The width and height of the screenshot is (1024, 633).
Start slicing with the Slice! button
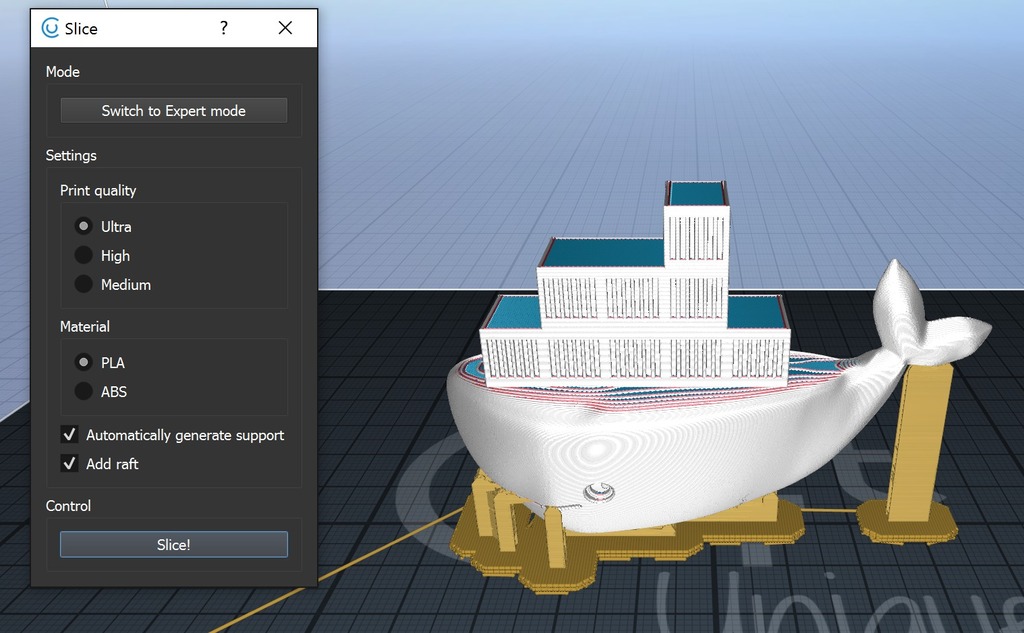[174, 544]
